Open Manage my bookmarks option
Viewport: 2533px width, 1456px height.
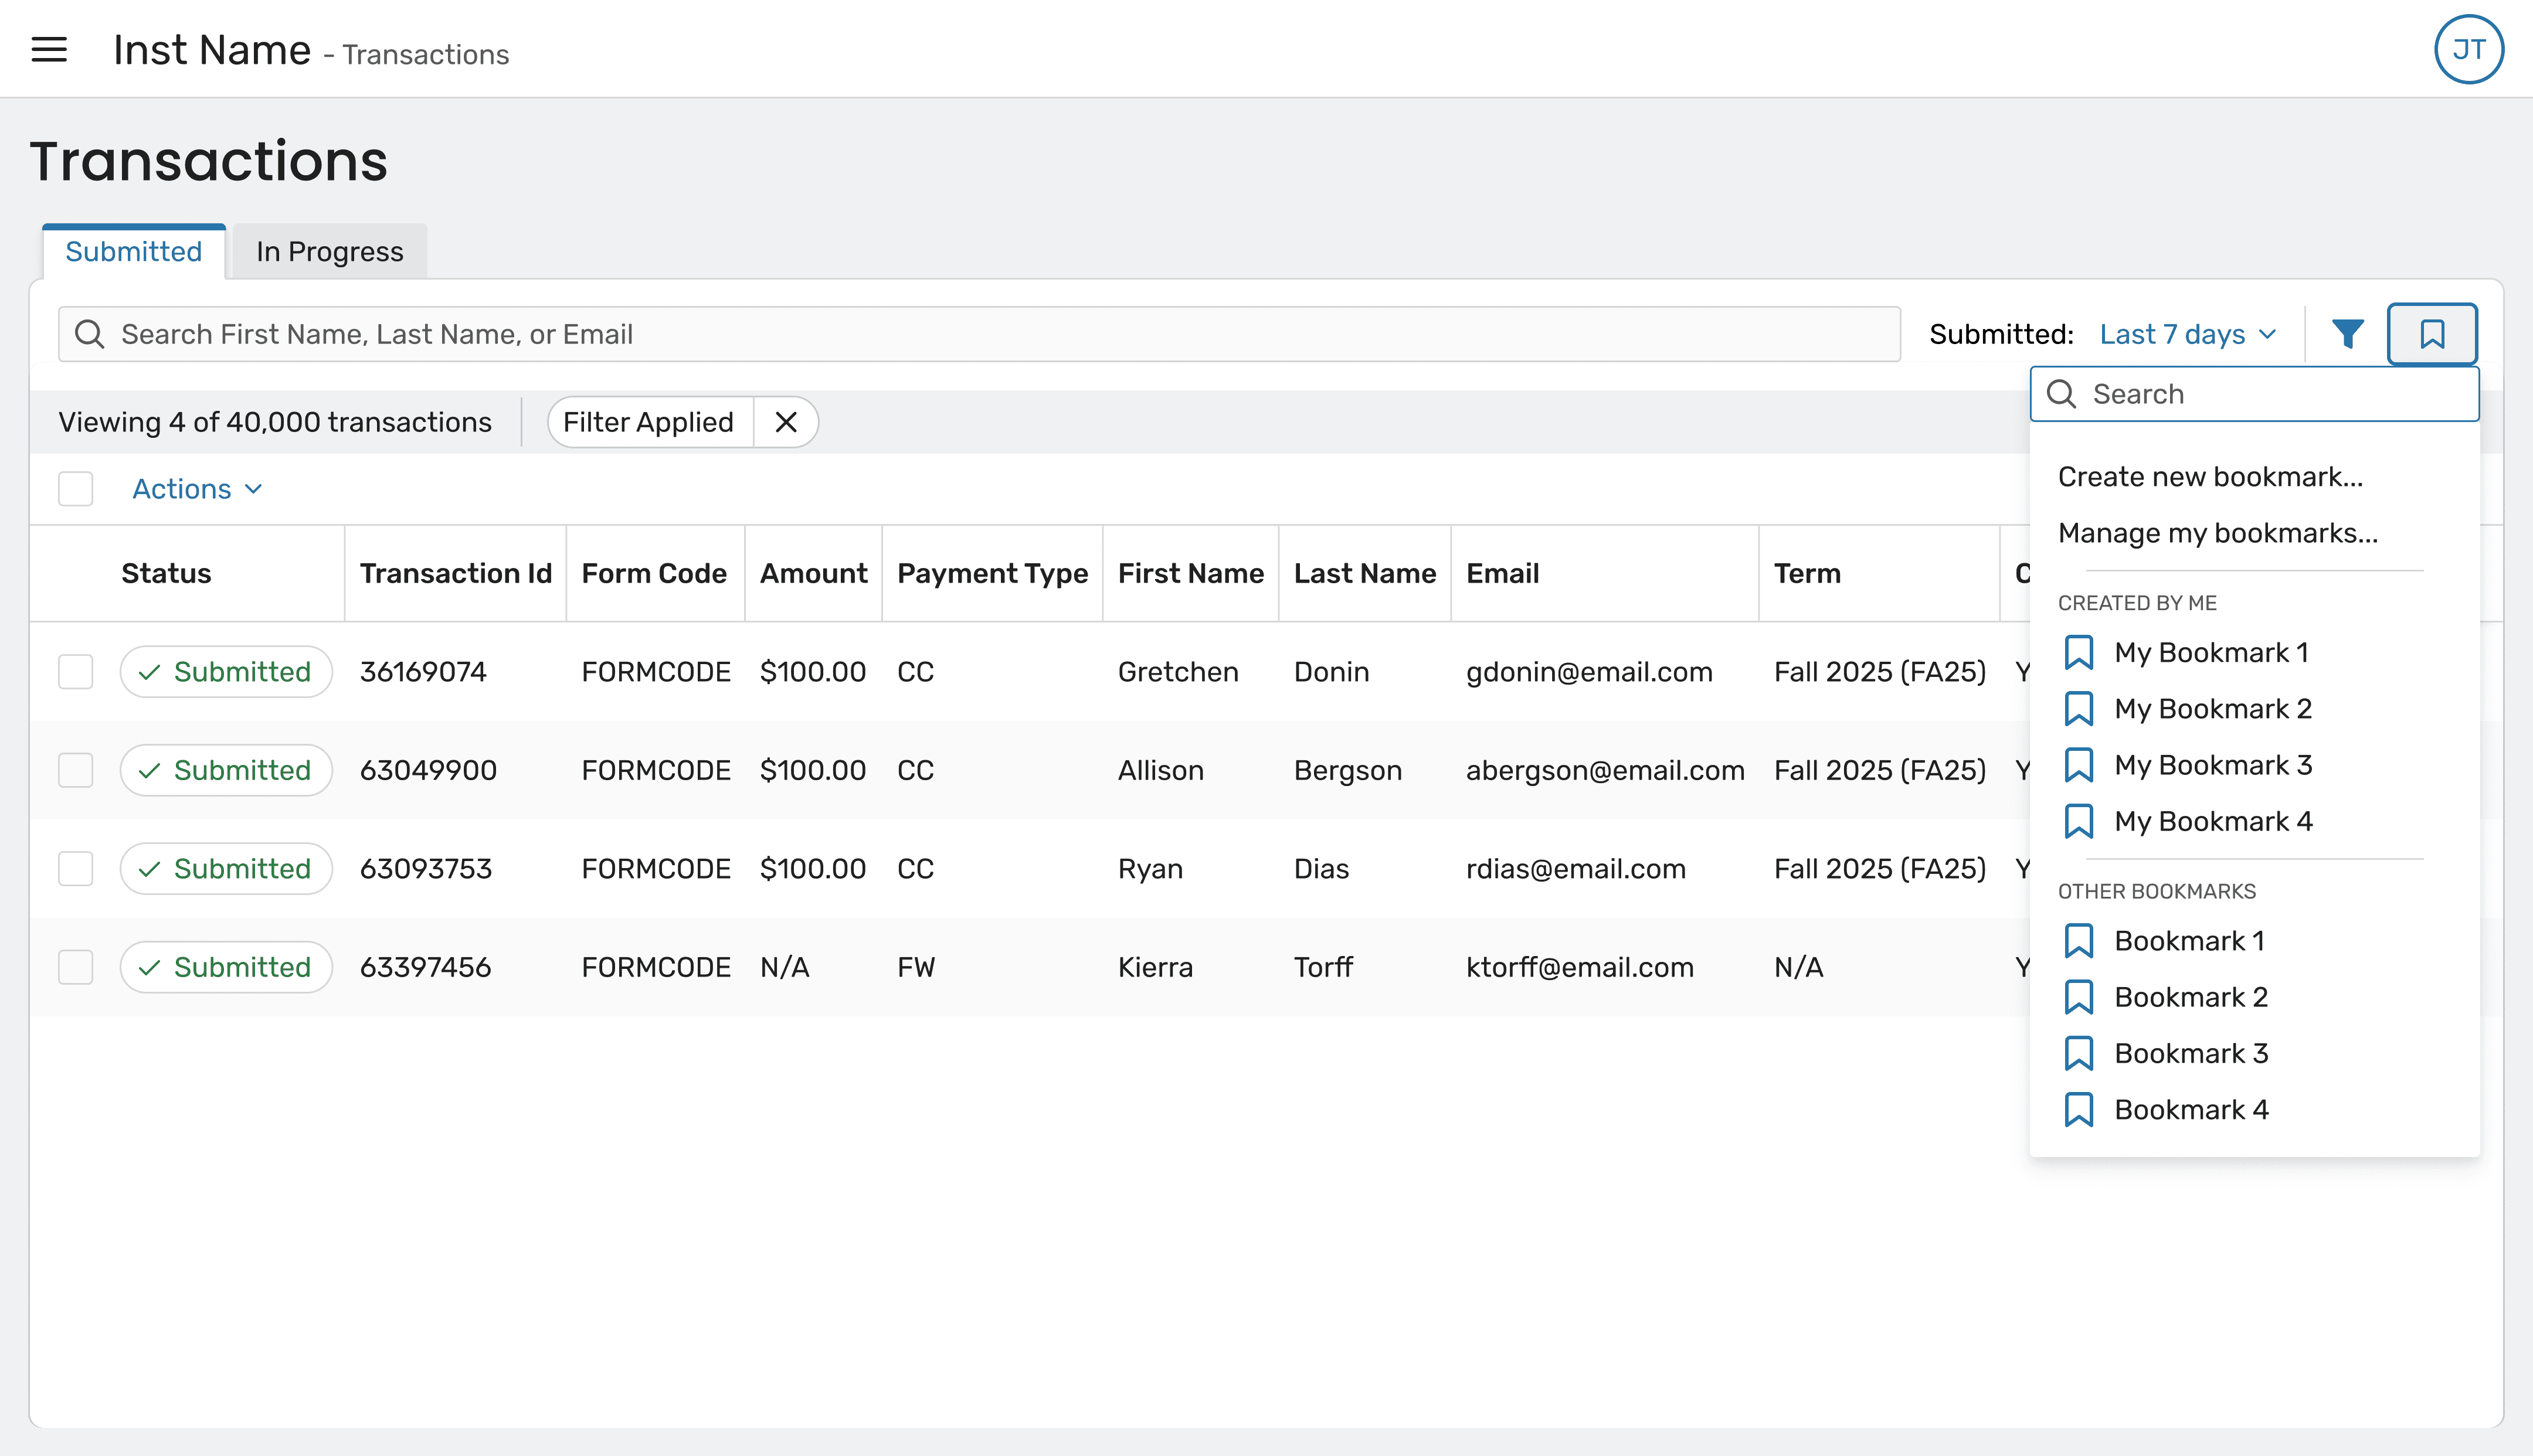coord(2217,533)
